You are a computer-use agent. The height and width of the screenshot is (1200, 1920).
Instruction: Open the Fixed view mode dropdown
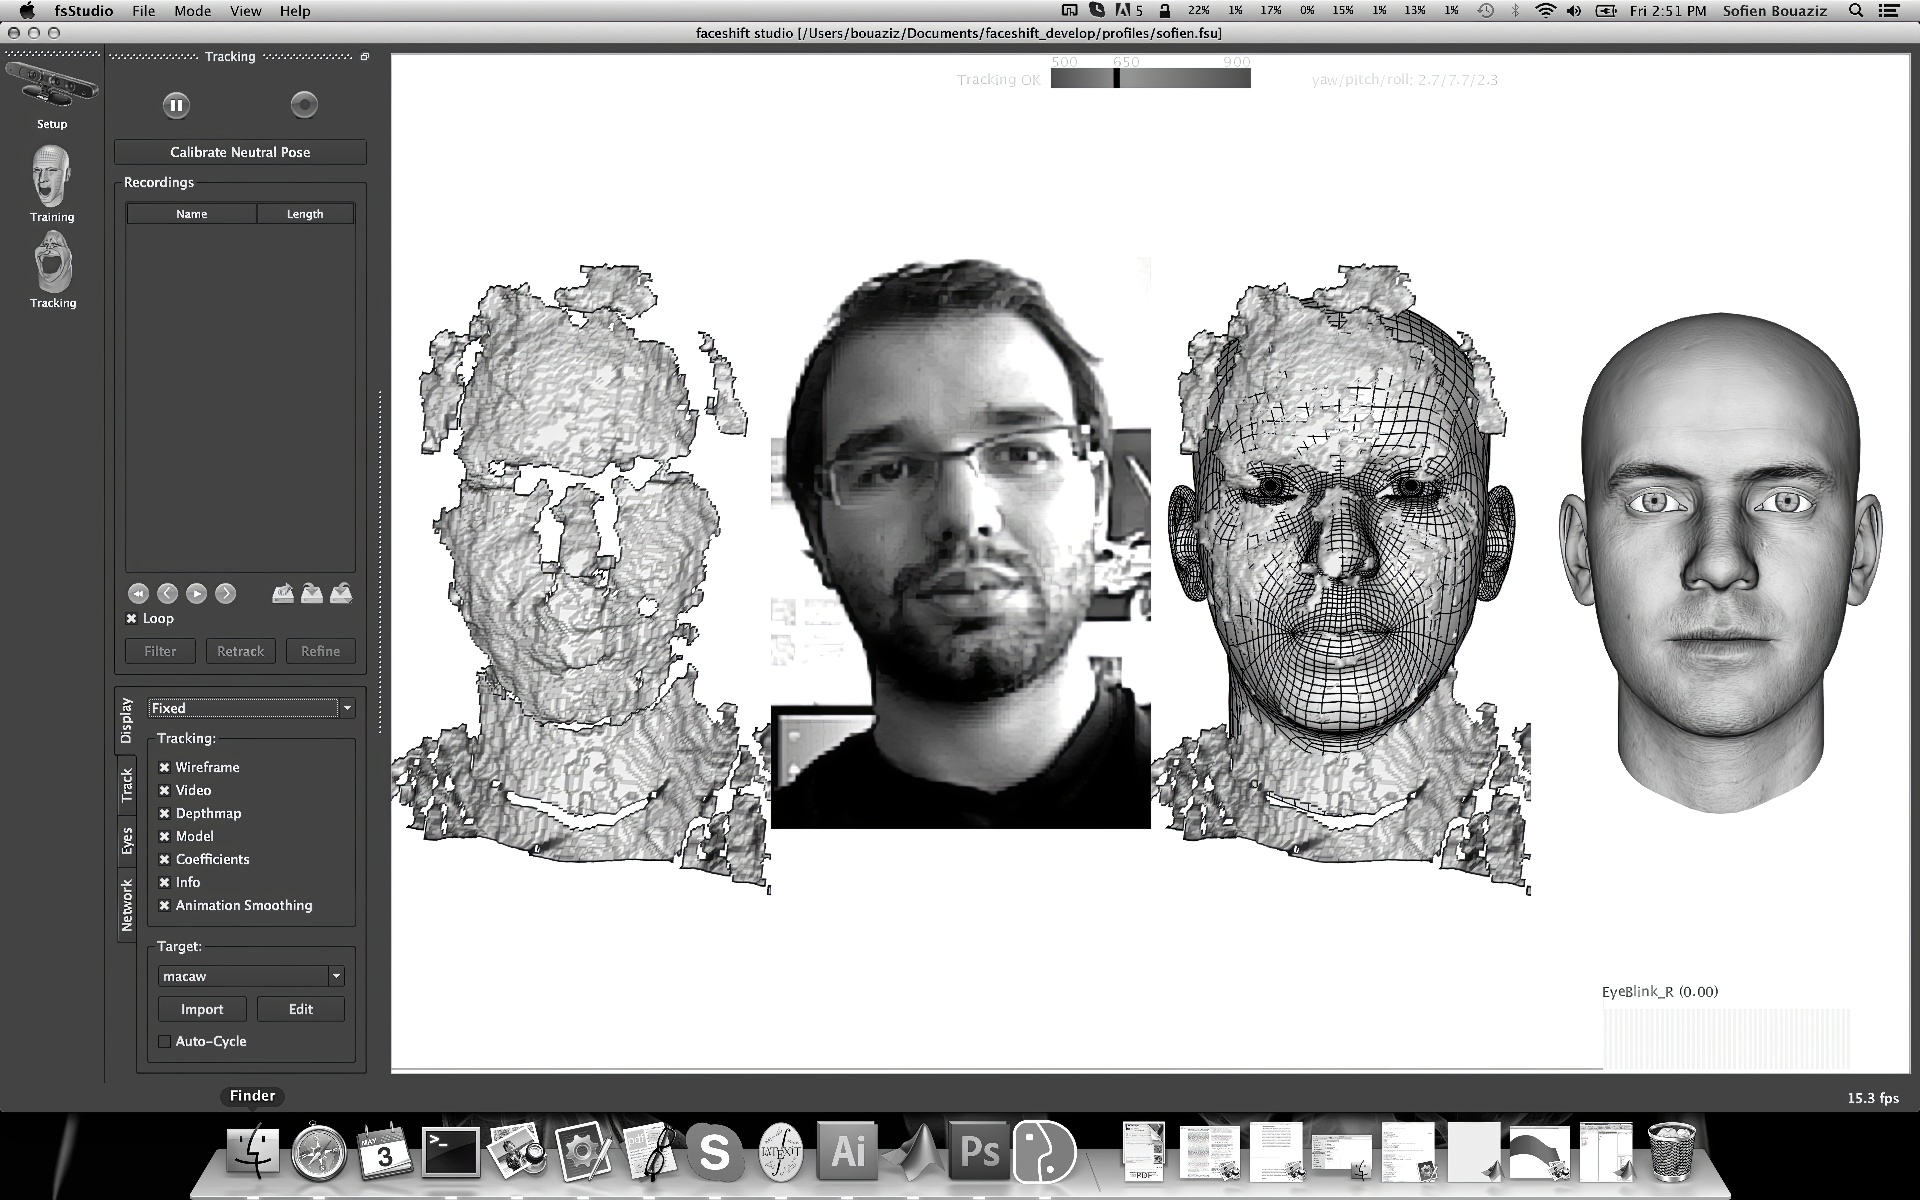coord(251,708)
